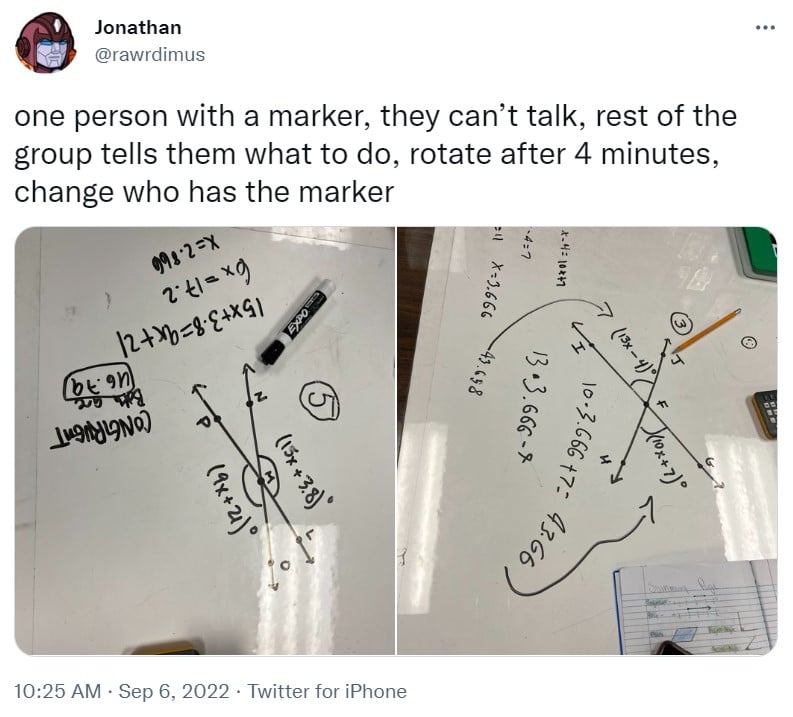Click the yellow pencil in right photo

pyautogui.click(x=708, y=330)
